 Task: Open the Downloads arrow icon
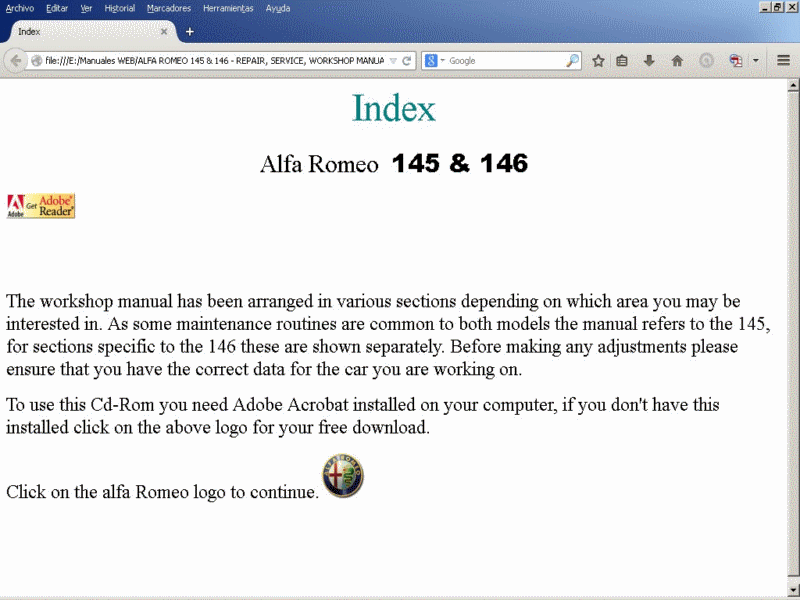click(x=649, y=61)
